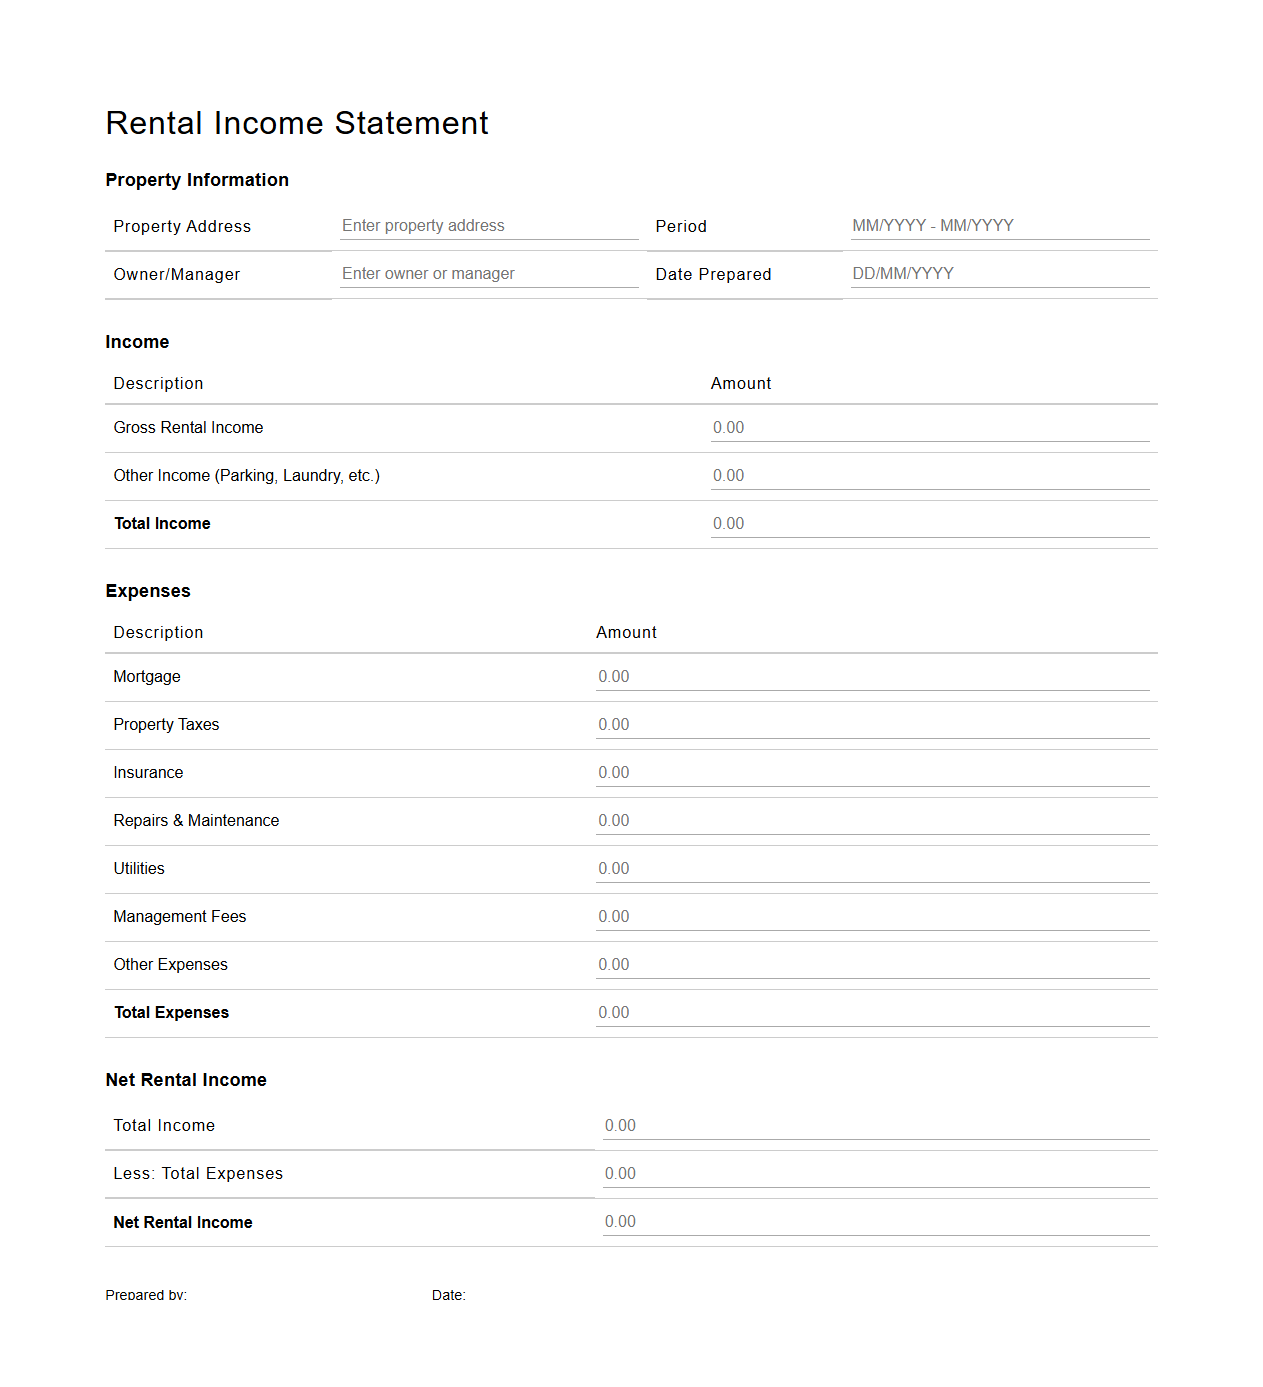Click the Gross Rental Income amount field
Viewport: 1263px width, 1387px height.
pos(930,427)
